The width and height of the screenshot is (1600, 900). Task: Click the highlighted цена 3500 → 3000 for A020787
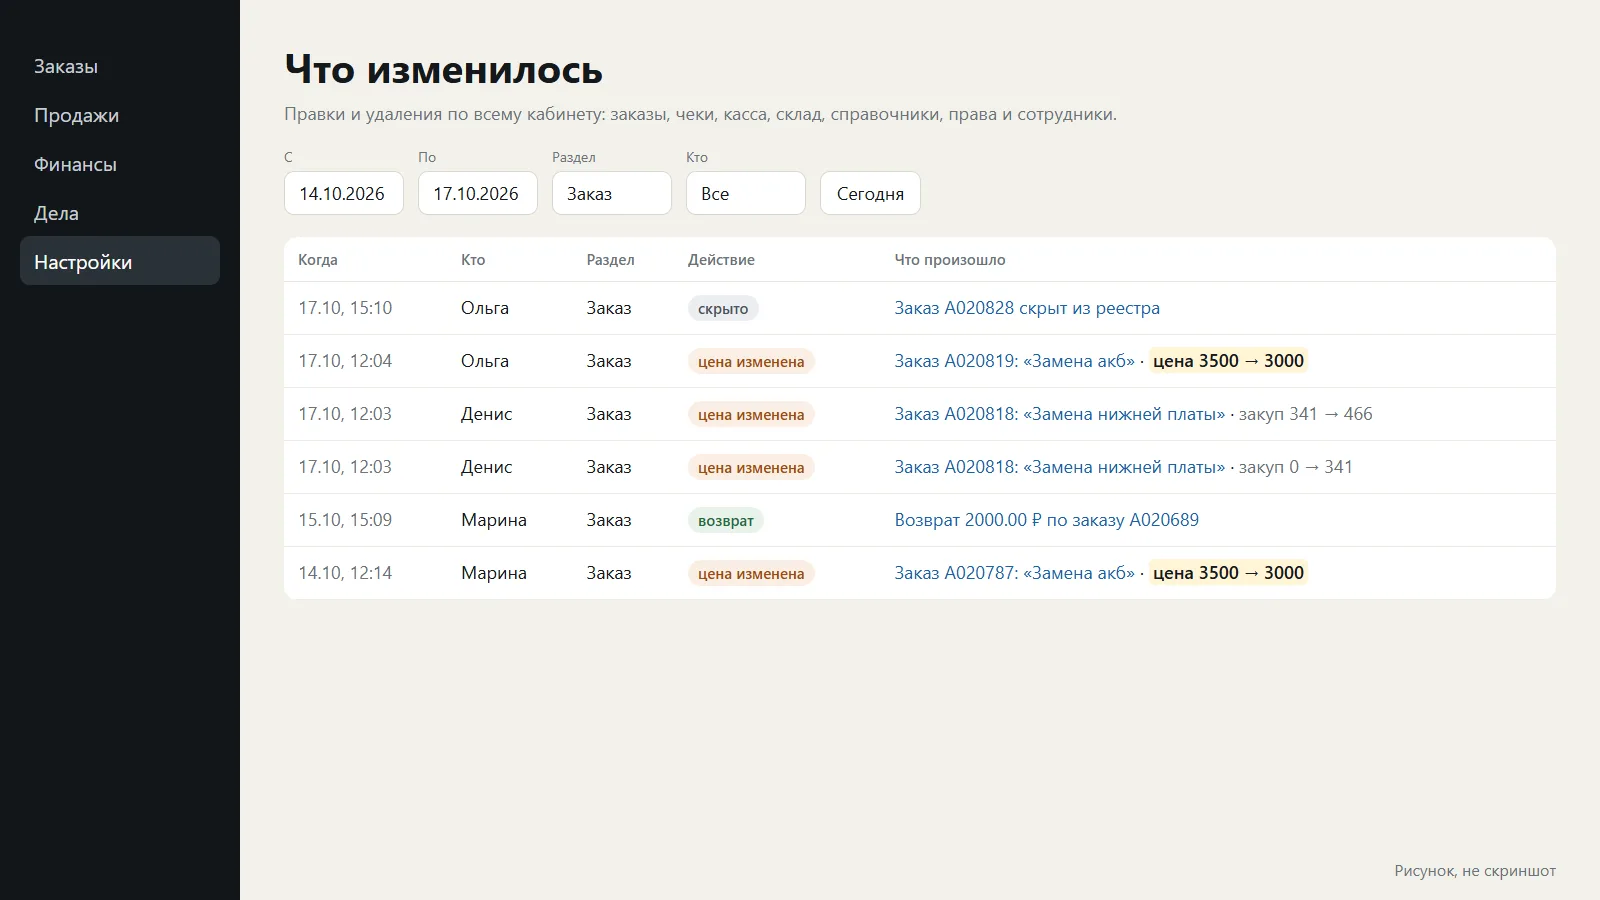pos(1228,573)
